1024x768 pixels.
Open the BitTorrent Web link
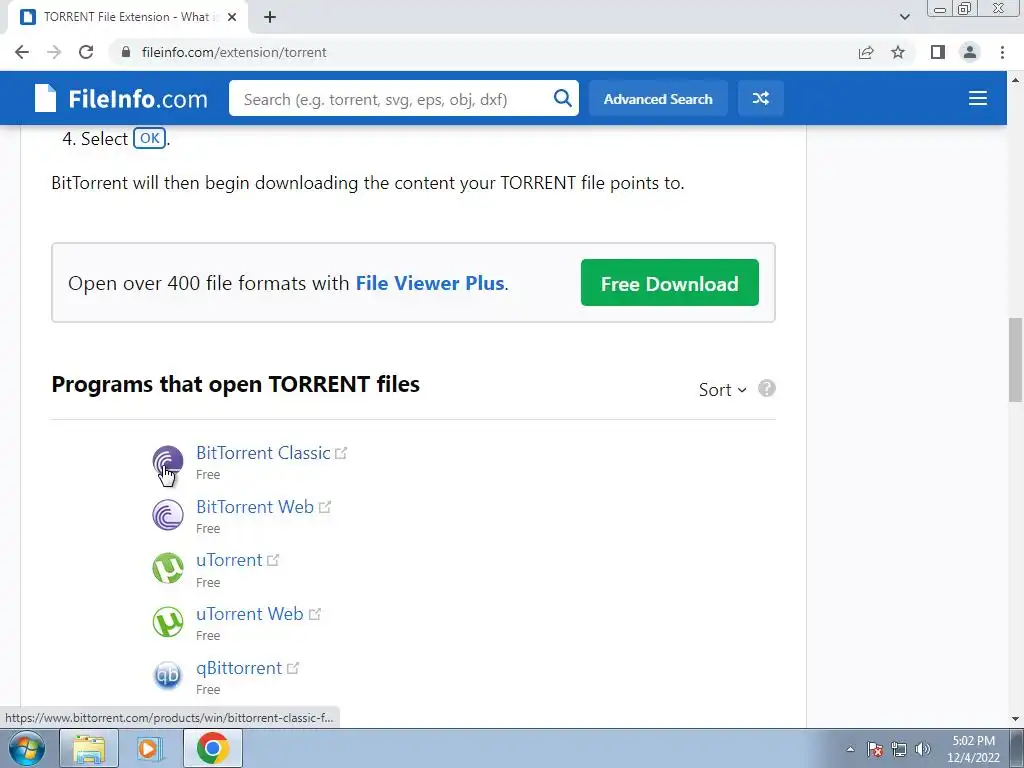pyautogui.click(x=255, y=507)
